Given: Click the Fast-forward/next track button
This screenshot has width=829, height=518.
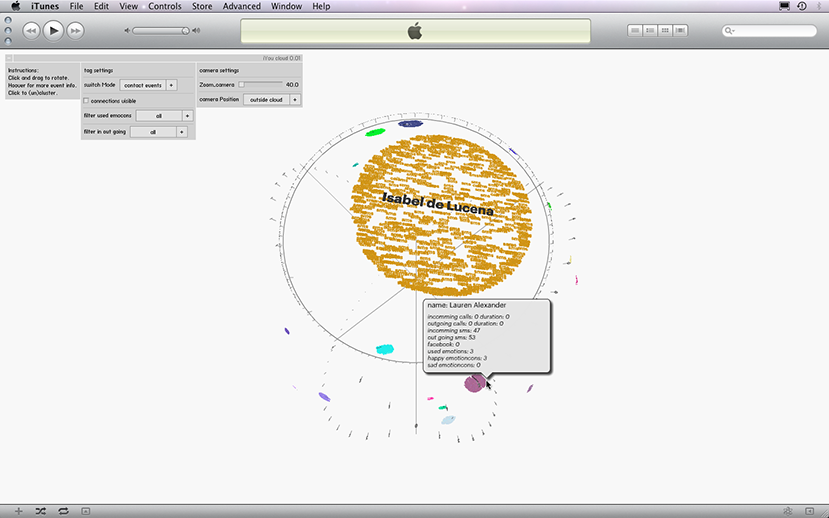Looking at the screenshot, I should [x=75, y=31].
